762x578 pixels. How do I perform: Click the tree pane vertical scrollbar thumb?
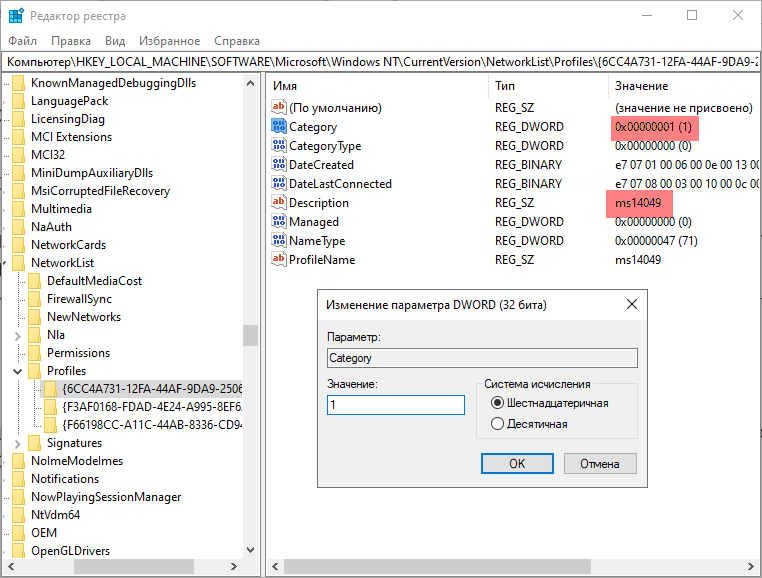(250, 335)
